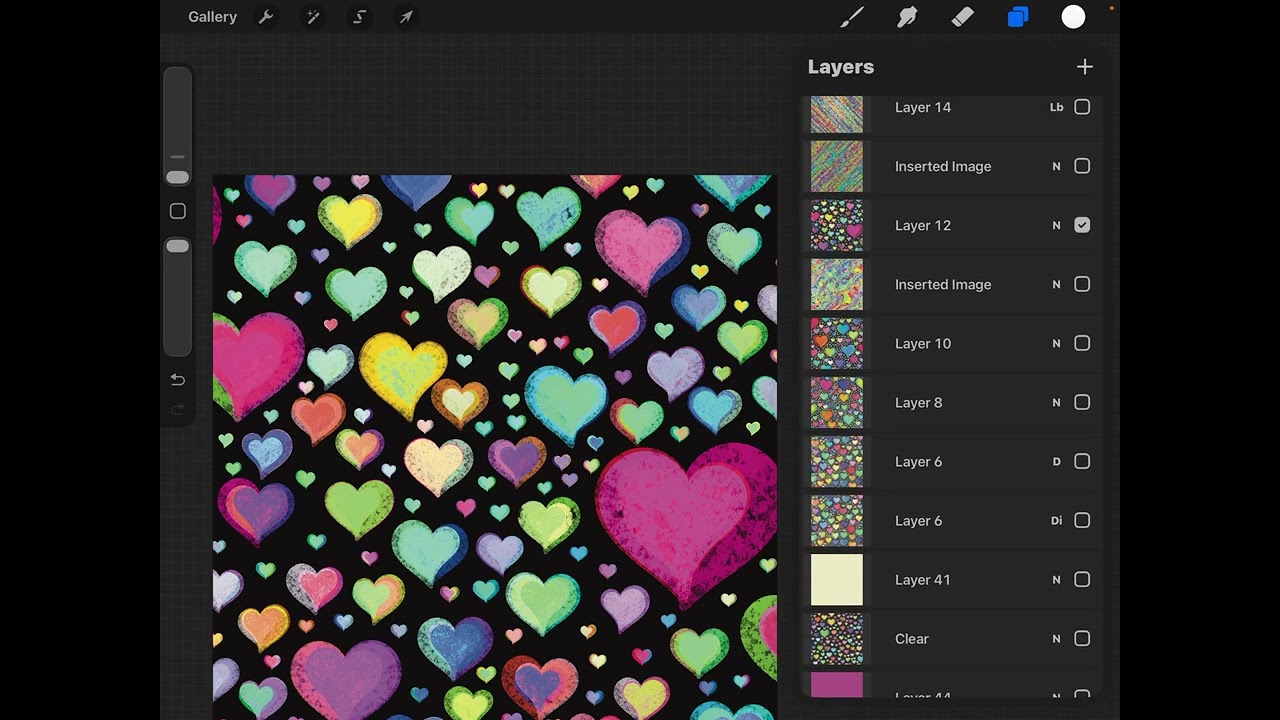The image size is (1280, 720).
Task: Show Layer 14 via its checkbox
Action: click(1082, 107)
